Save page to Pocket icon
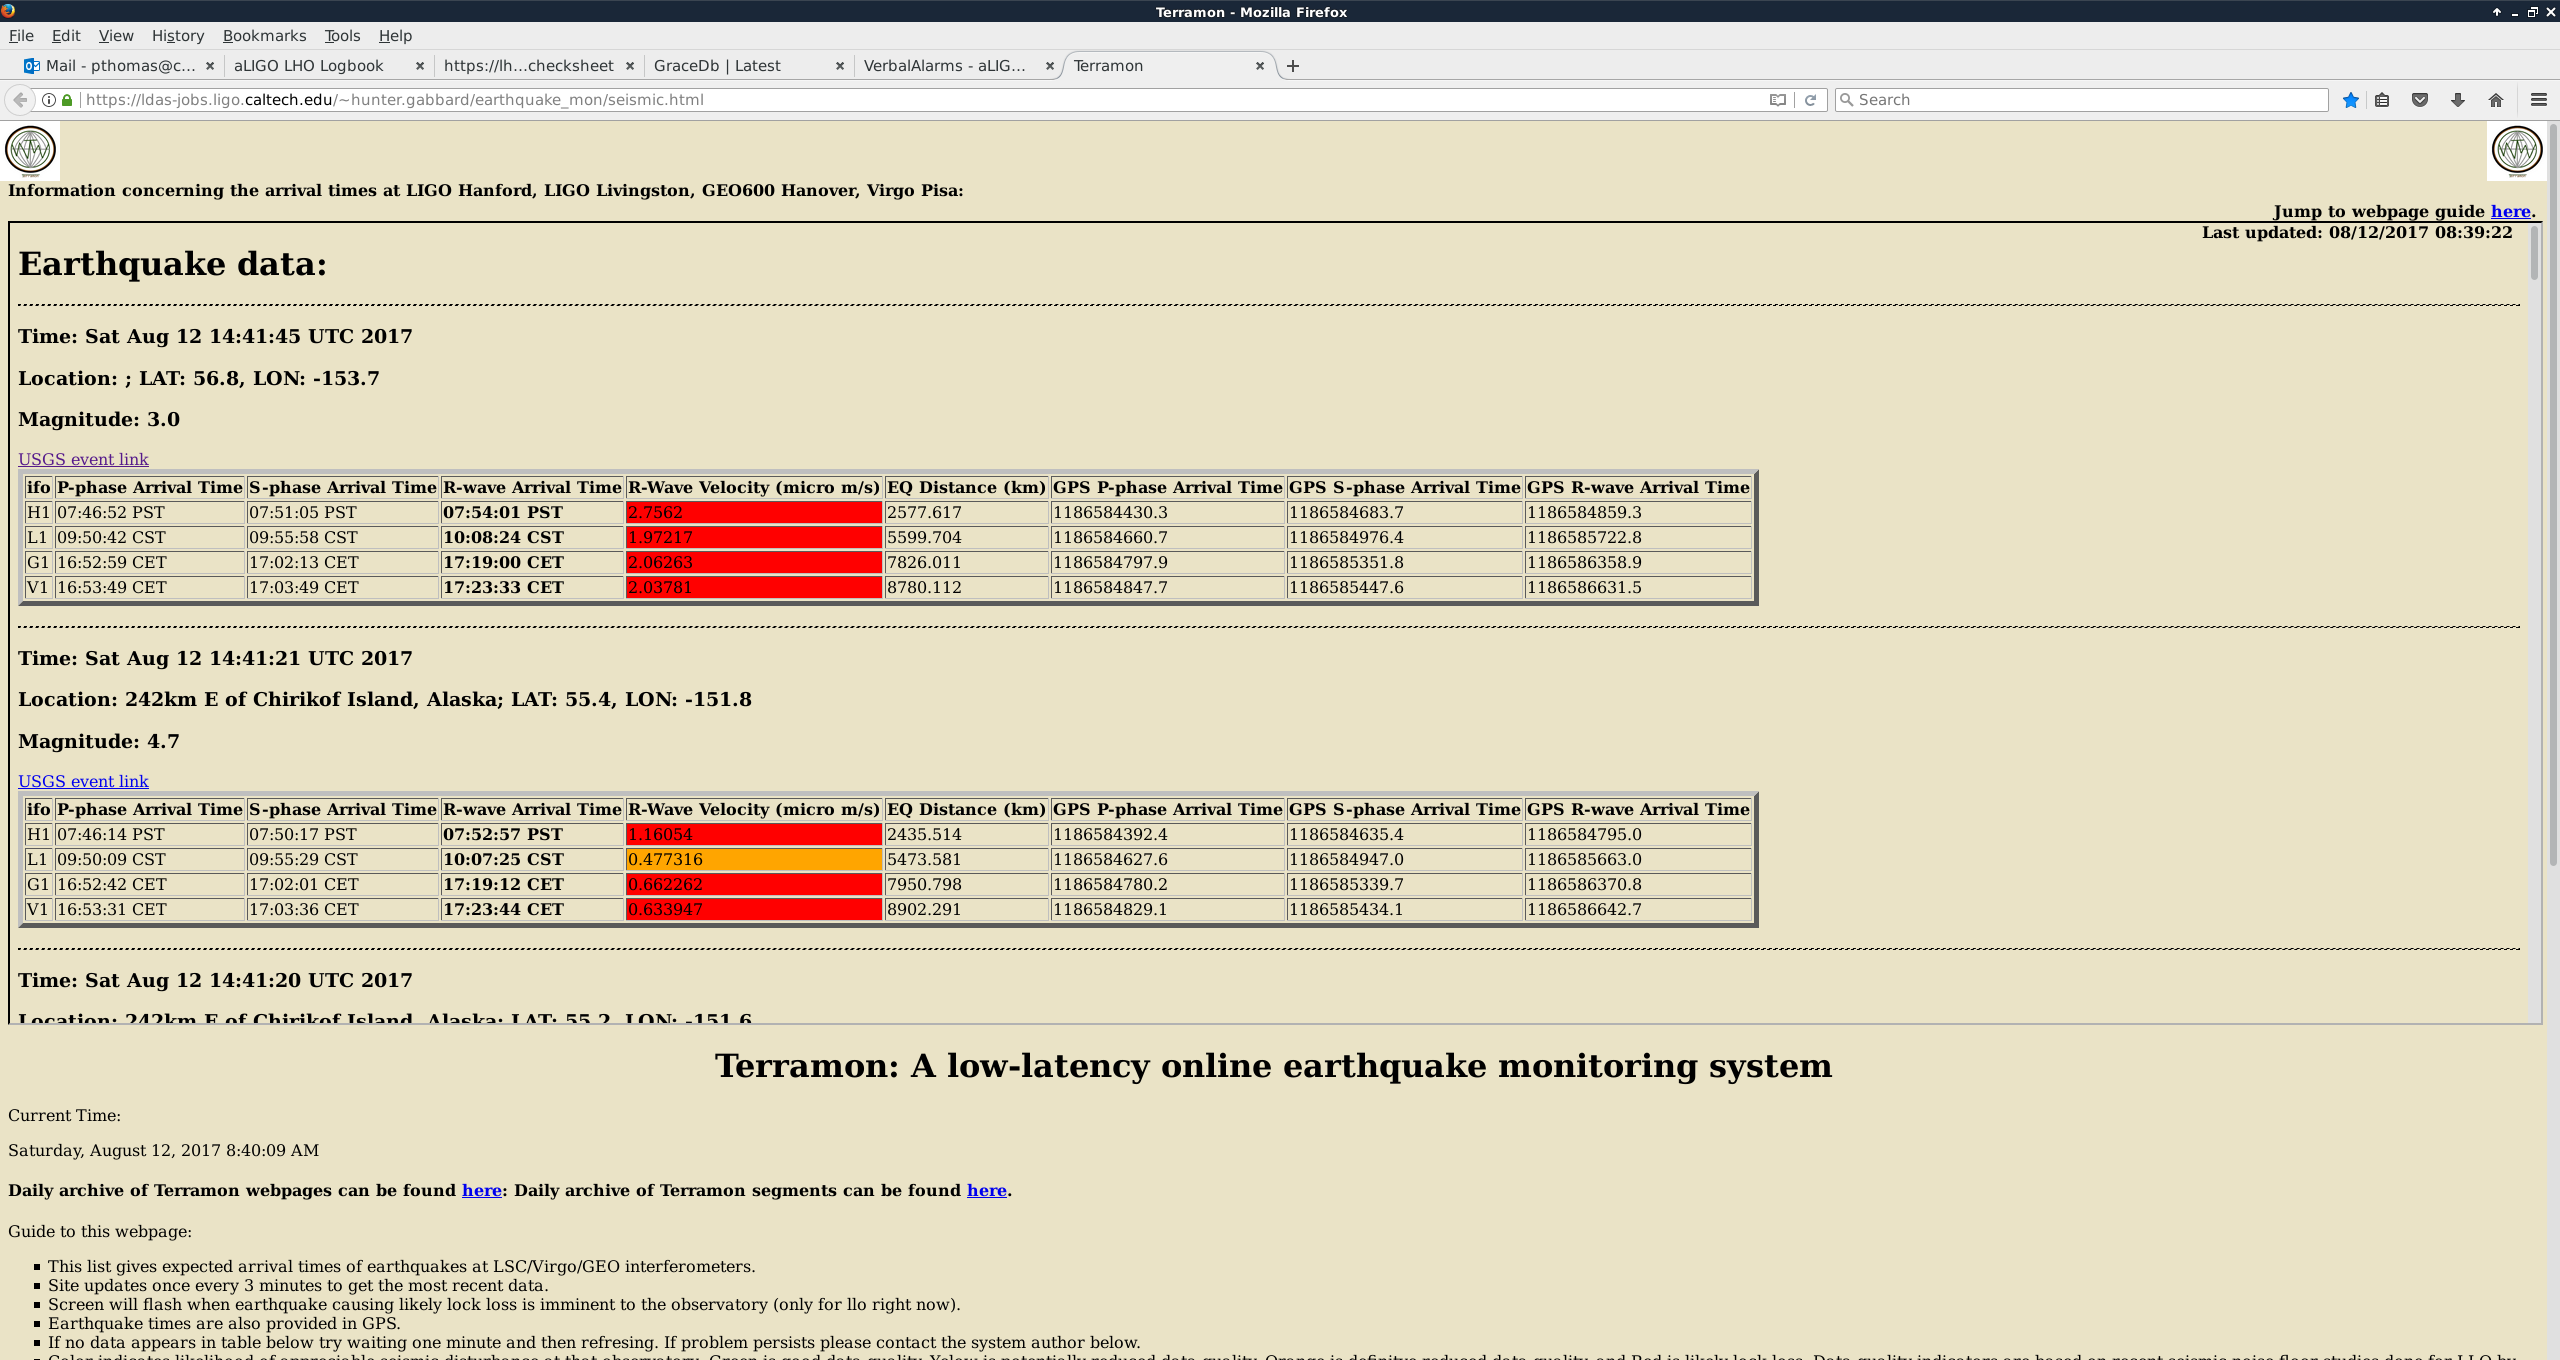This screenshot has height=1360, width=2560. coord(2420,100)
